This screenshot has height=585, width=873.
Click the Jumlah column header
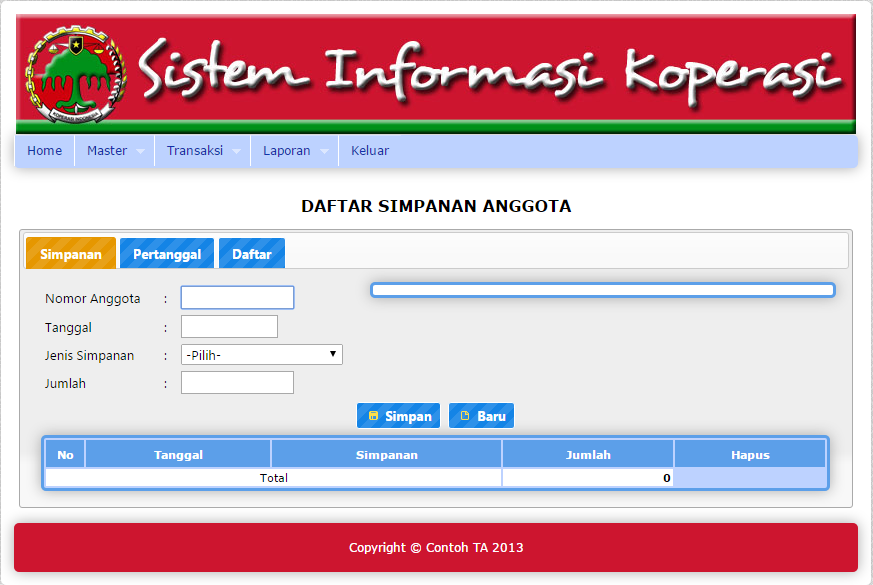pos(588,455)
